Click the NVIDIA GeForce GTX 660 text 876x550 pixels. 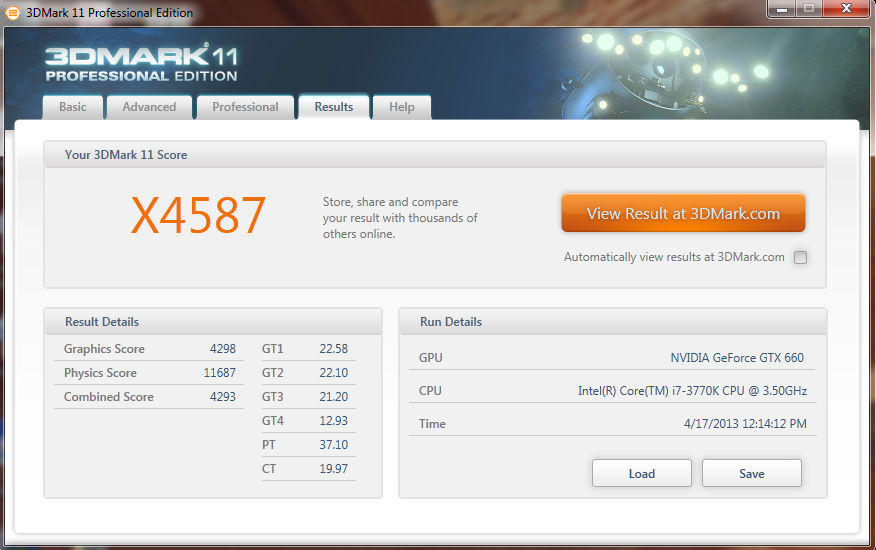(737, 358)
